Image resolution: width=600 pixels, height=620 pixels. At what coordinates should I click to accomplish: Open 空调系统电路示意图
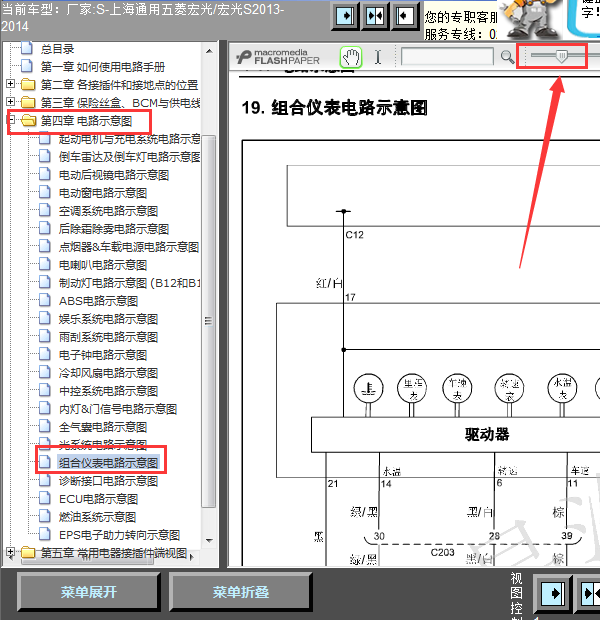coord(108,211)
